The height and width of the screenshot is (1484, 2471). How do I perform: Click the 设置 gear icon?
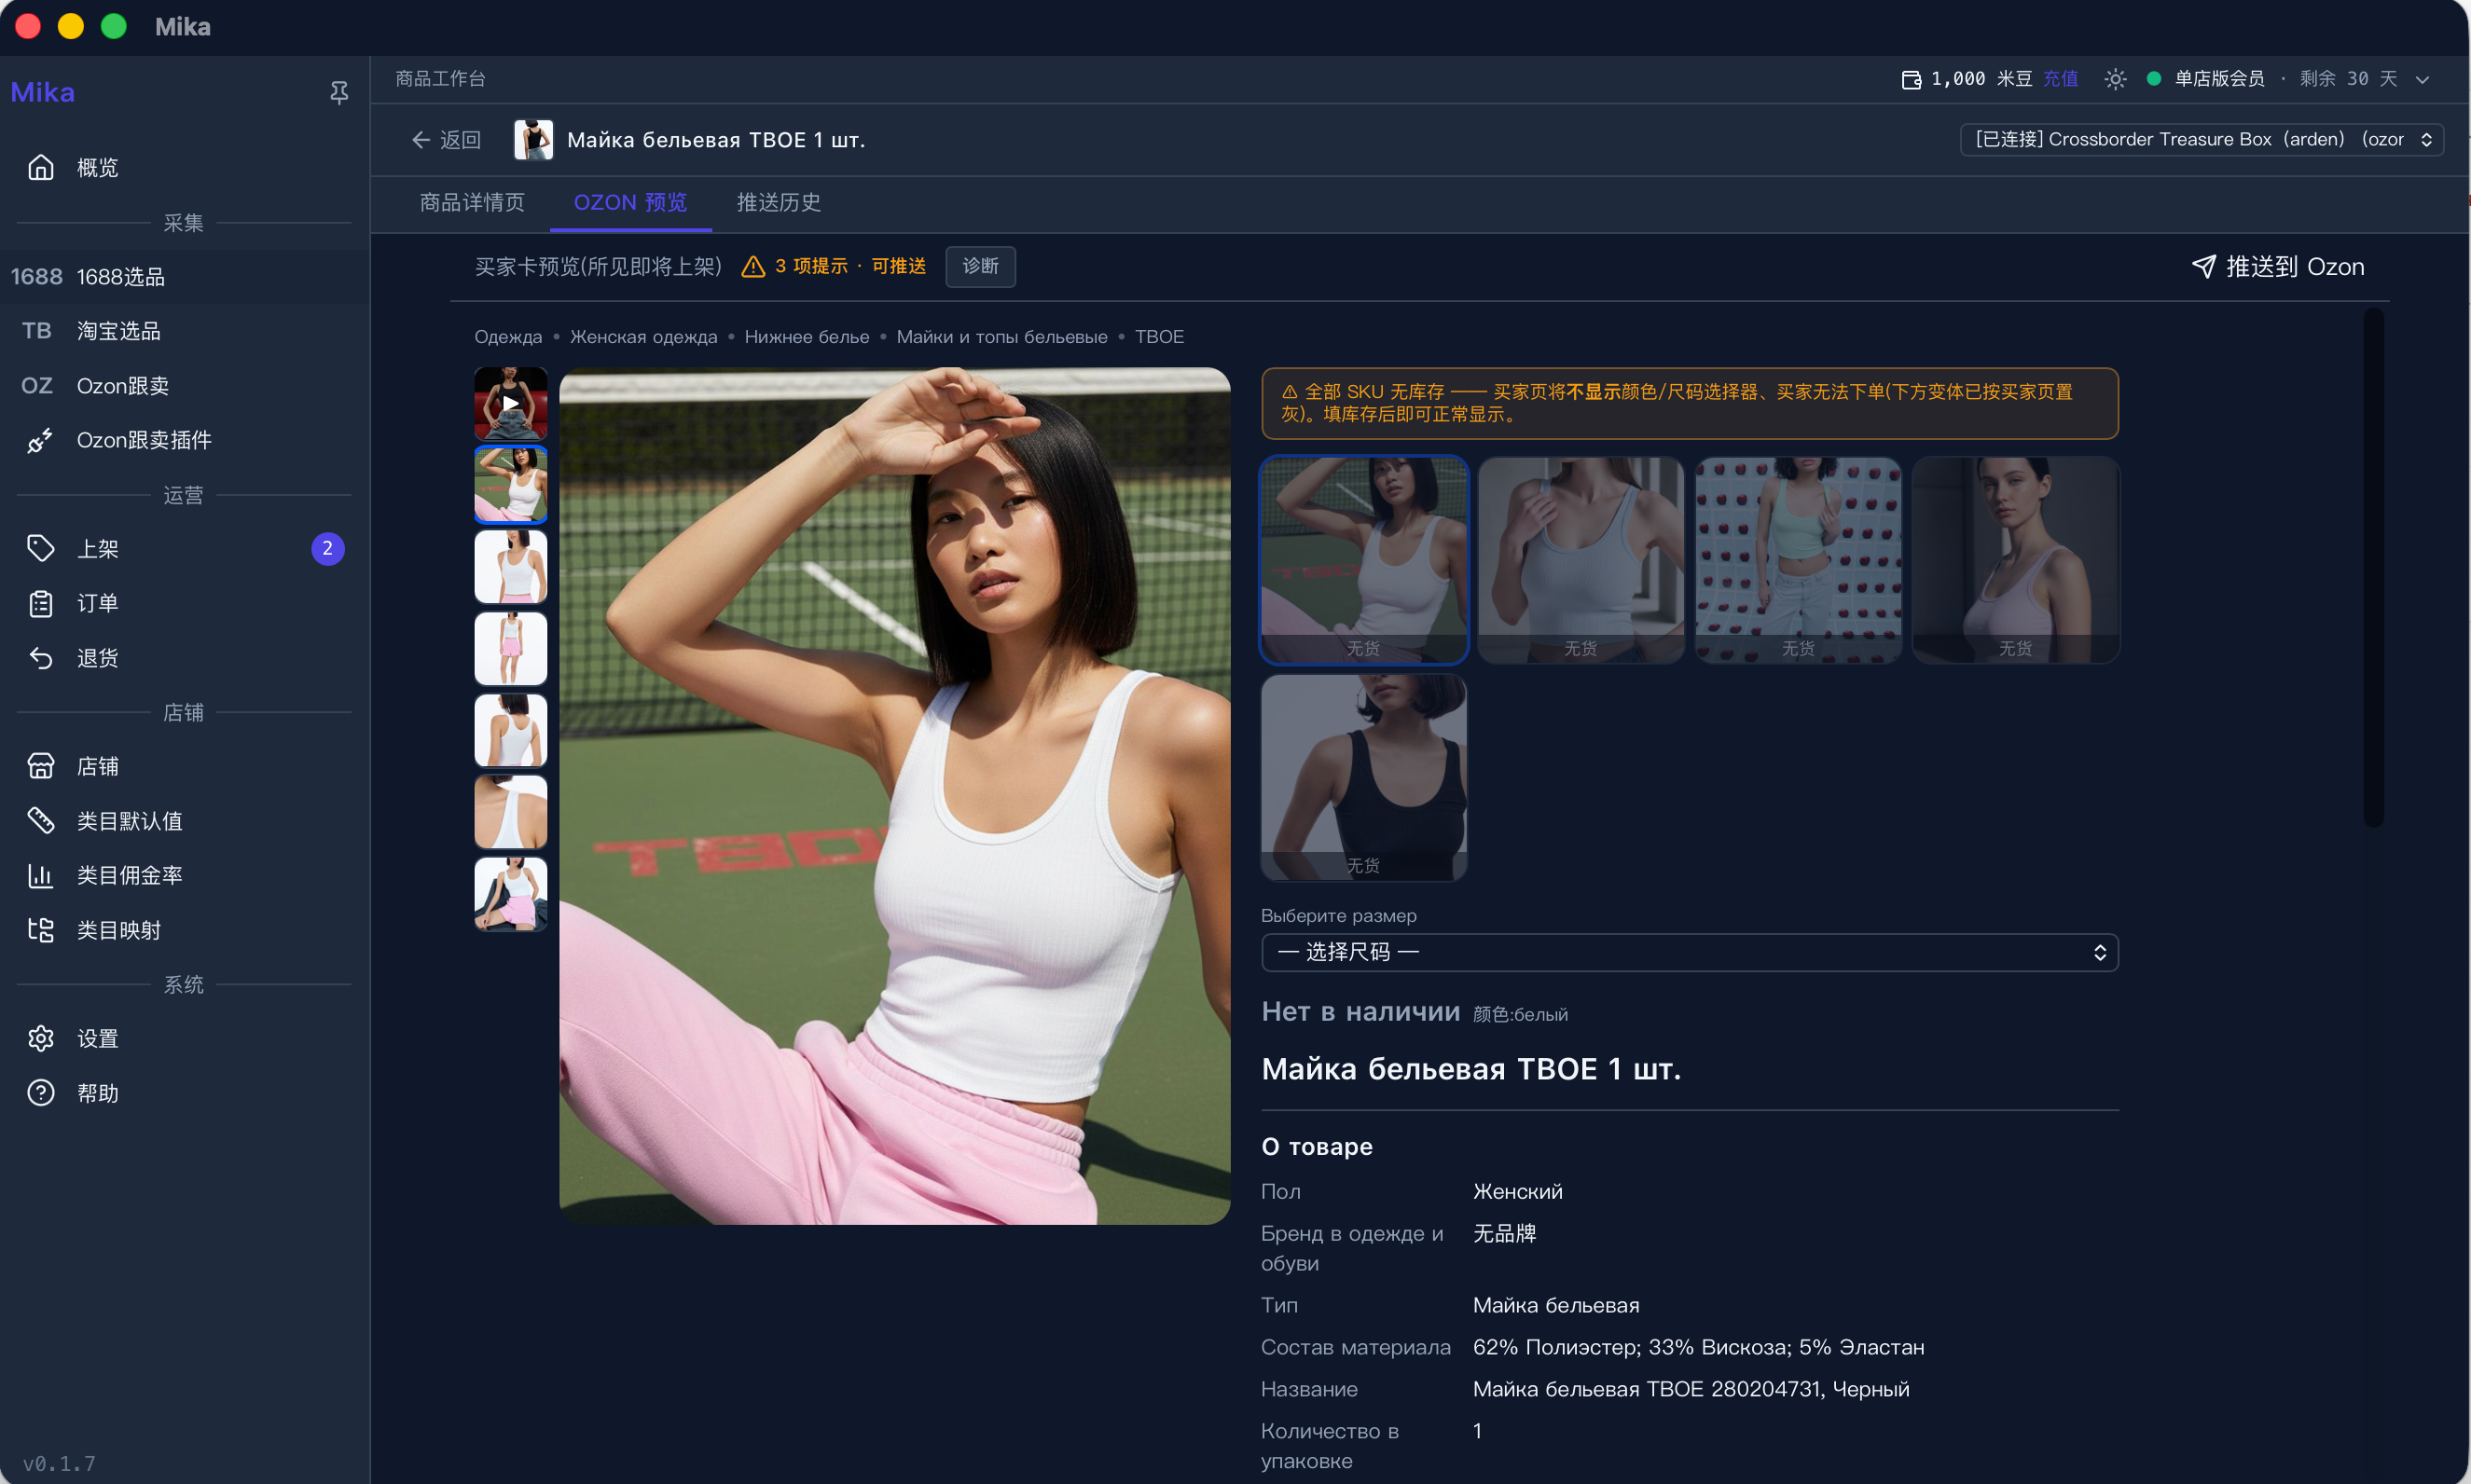coord(41,1038)
